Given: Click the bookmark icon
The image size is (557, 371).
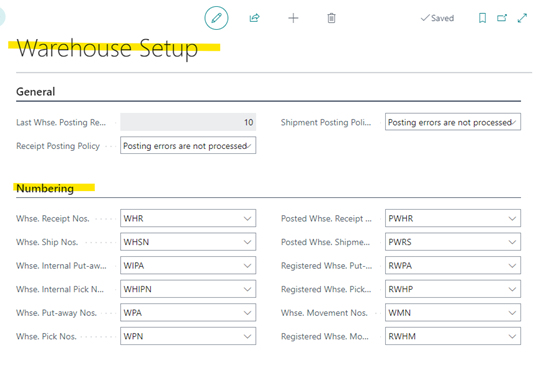Looking at the screenshot, I should (x=482, y=18).
